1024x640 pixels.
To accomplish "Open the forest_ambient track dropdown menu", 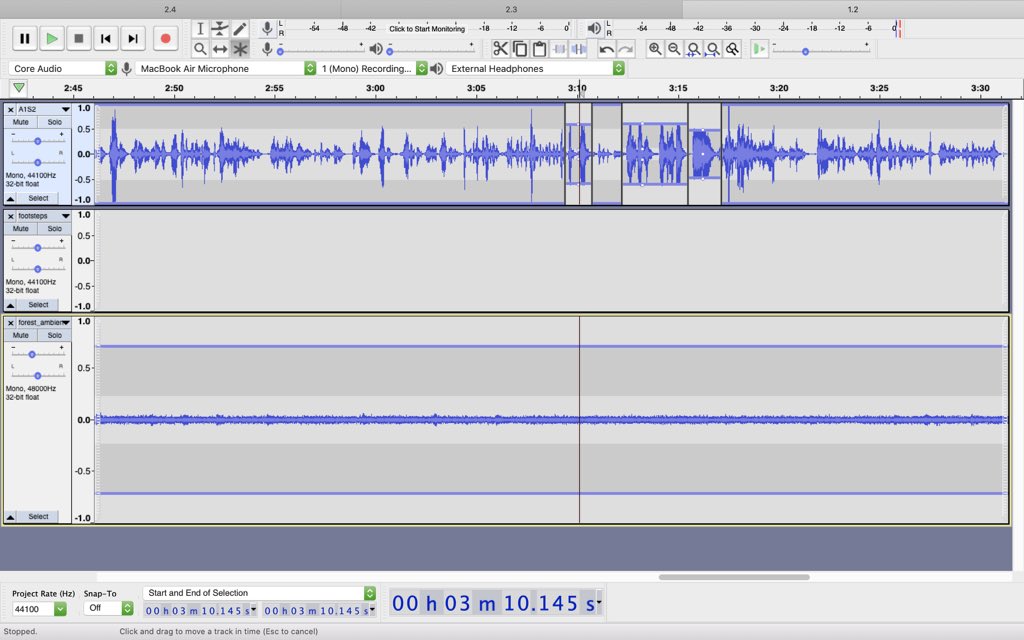I will click(x=65, y=323).
